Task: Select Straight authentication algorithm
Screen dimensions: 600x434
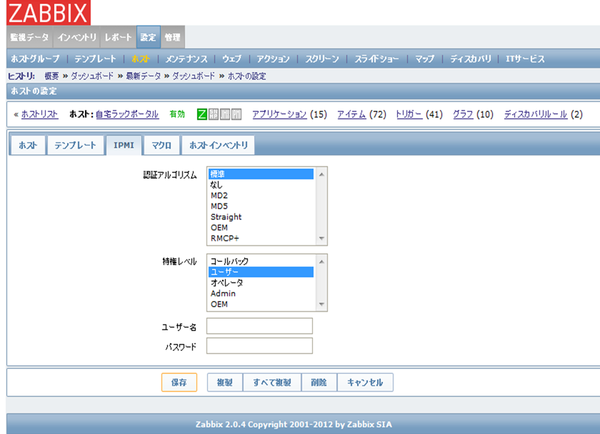Action: 261,217
